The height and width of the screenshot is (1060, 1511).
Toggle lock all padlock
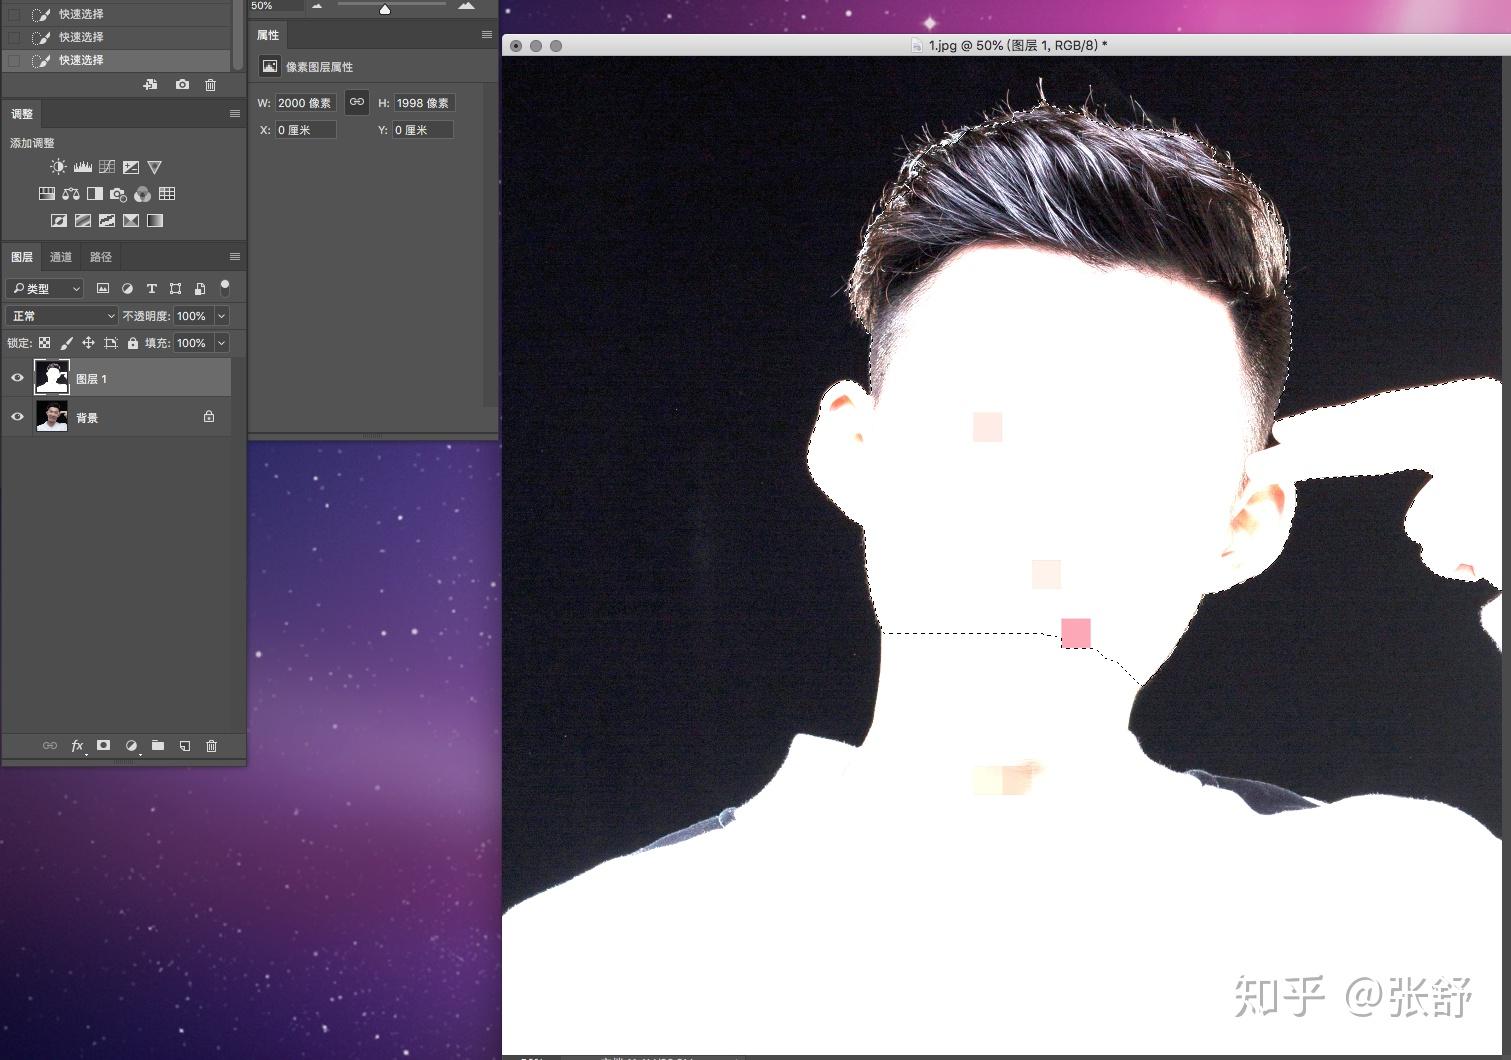tap(133, 343)
